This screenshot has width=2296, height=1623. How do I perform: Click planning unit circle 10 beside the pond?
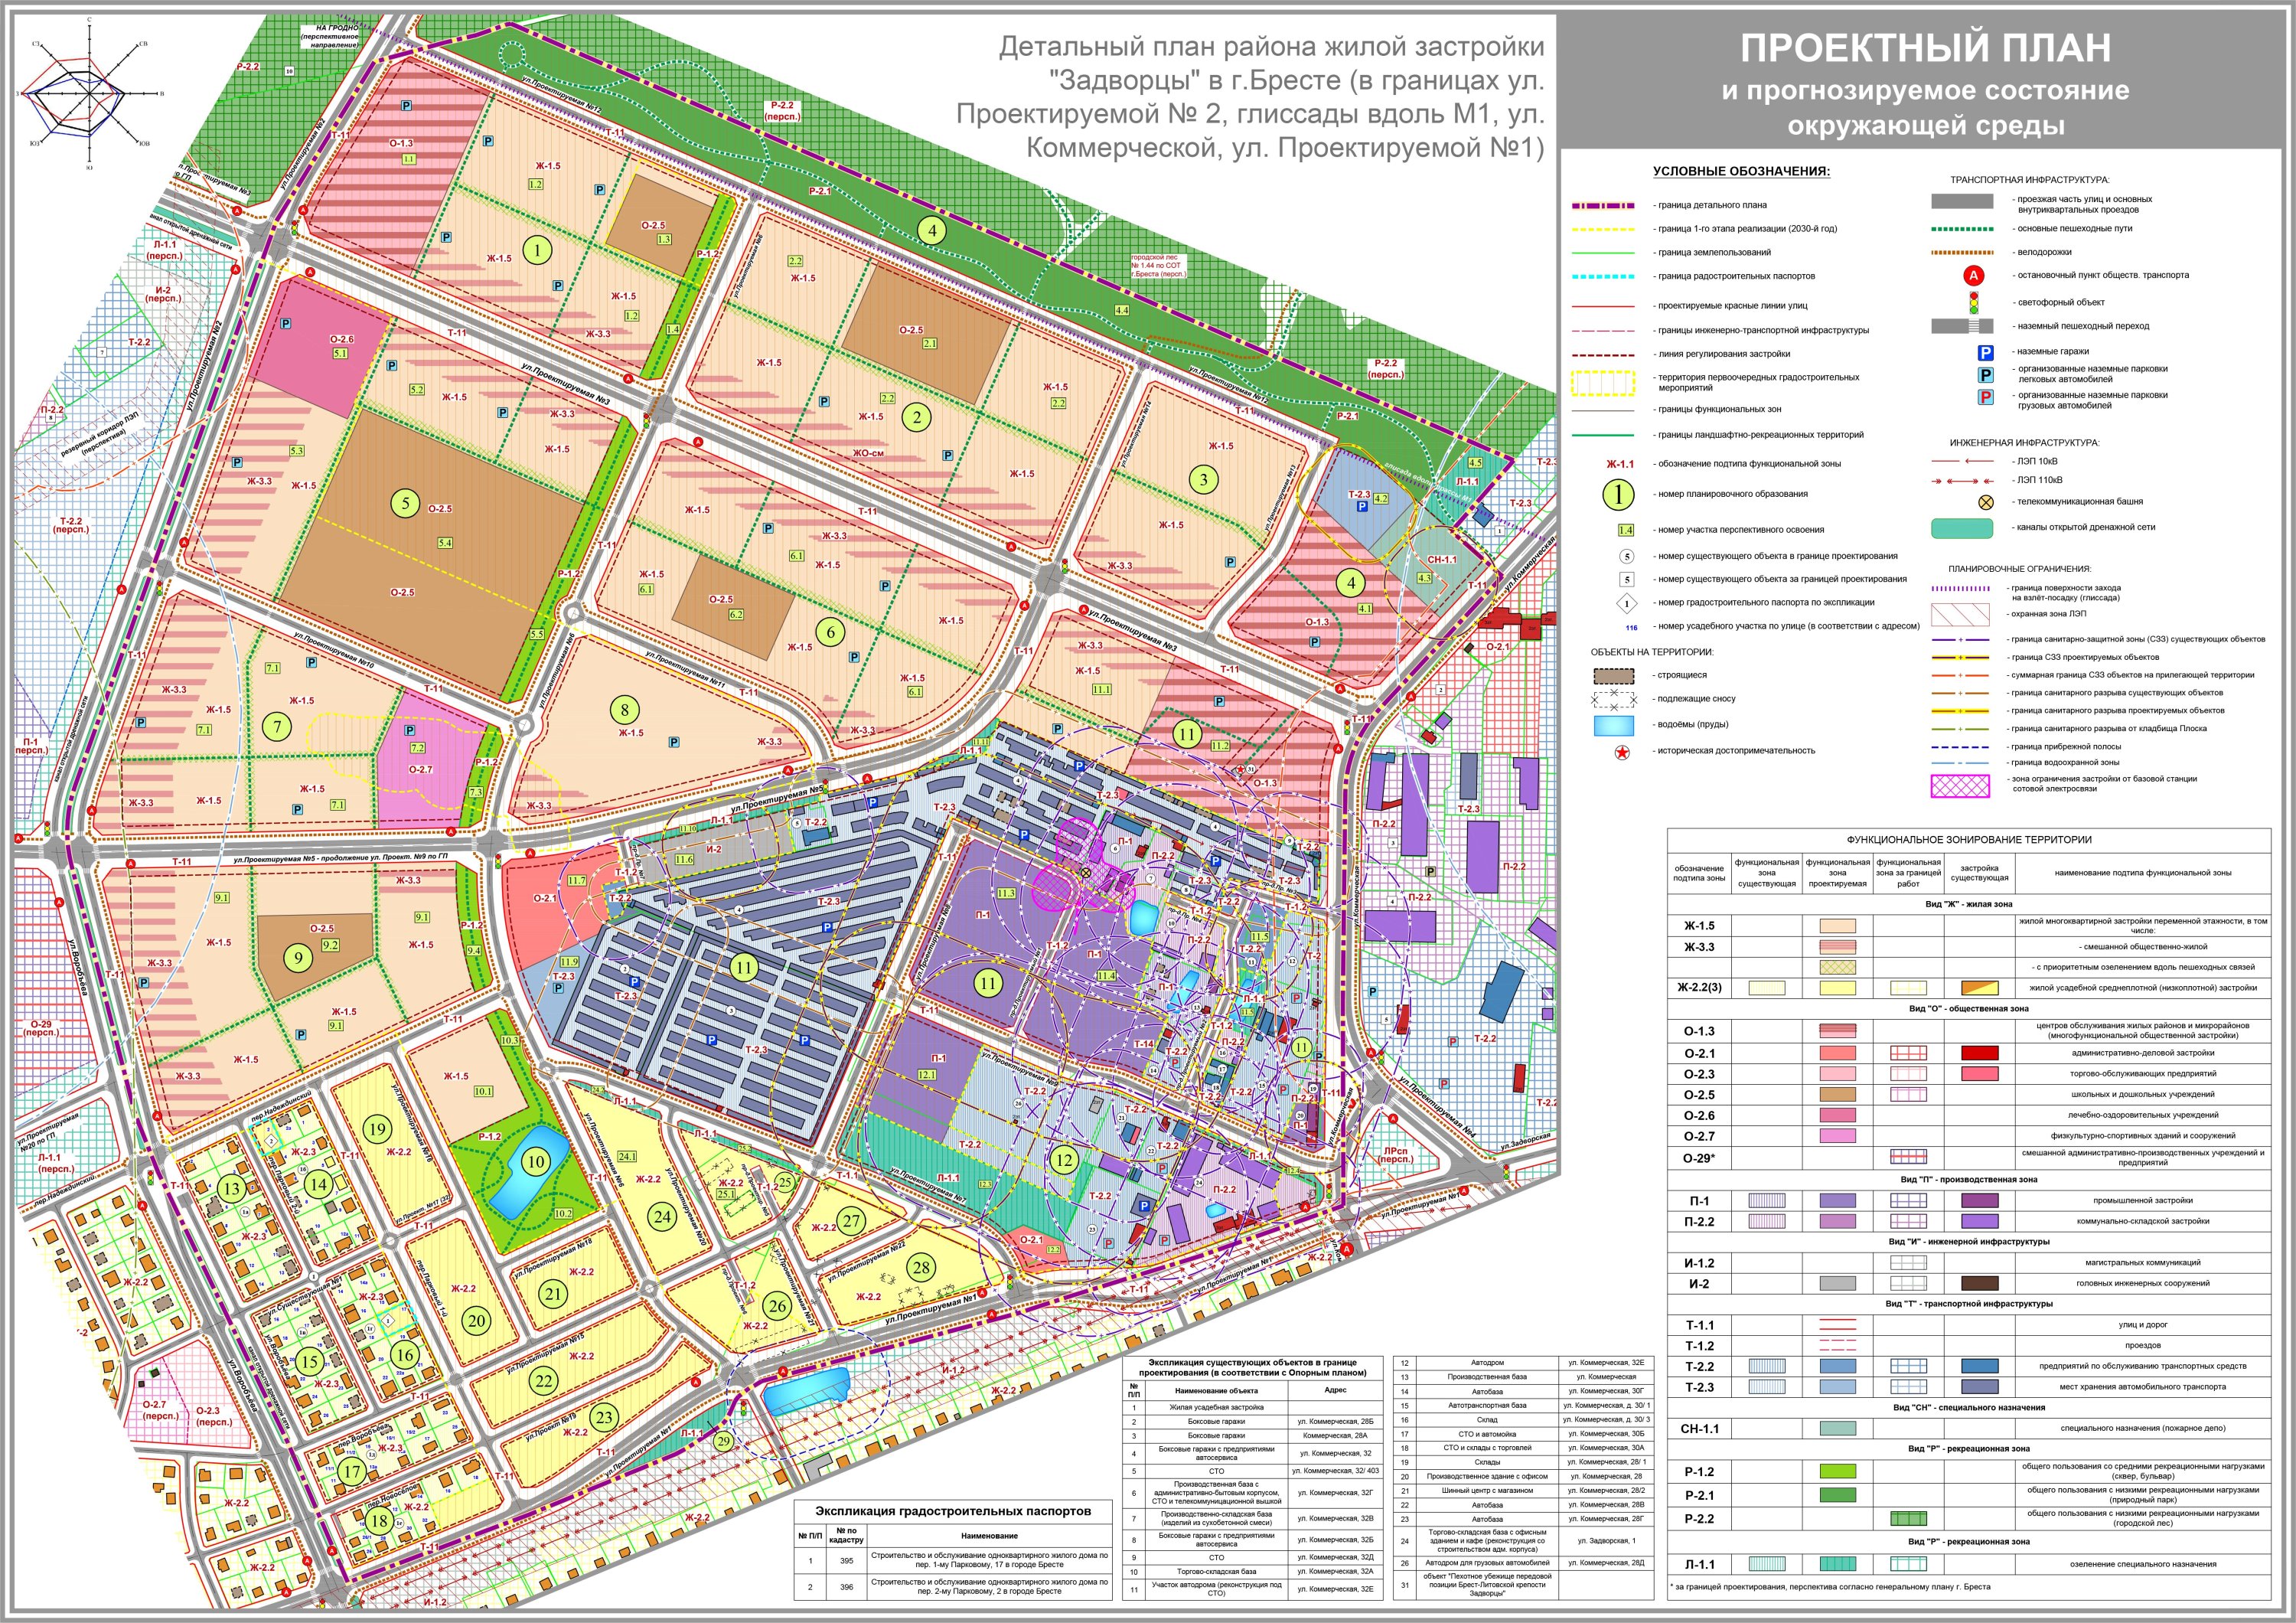(536, 1161)
